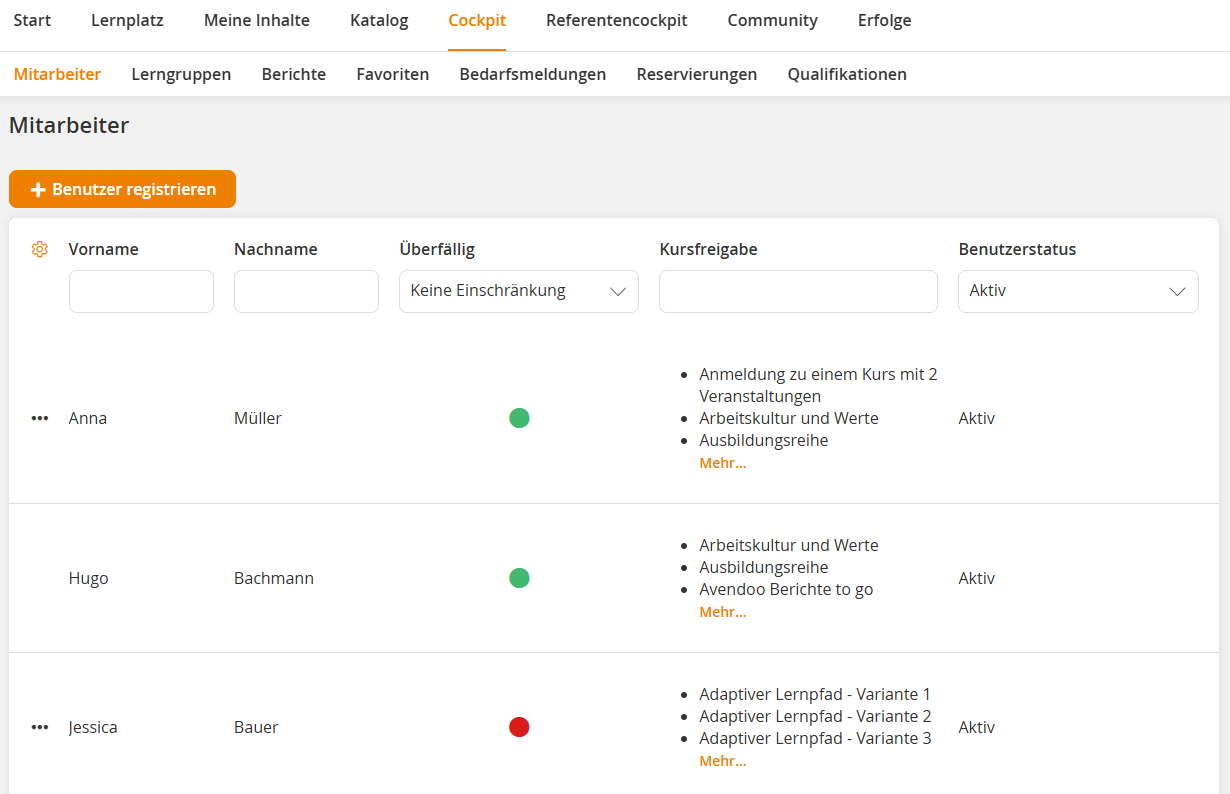Show more courses for Jessica Bauer

click(x=722, y=761)
